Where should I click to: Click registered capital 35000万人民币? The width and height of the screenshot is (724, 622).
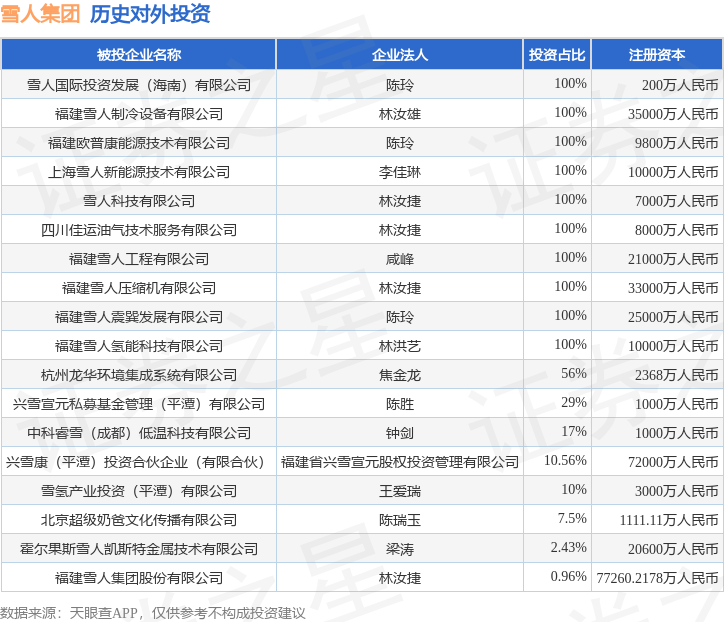pyautogui.click(x=673, y=114)
